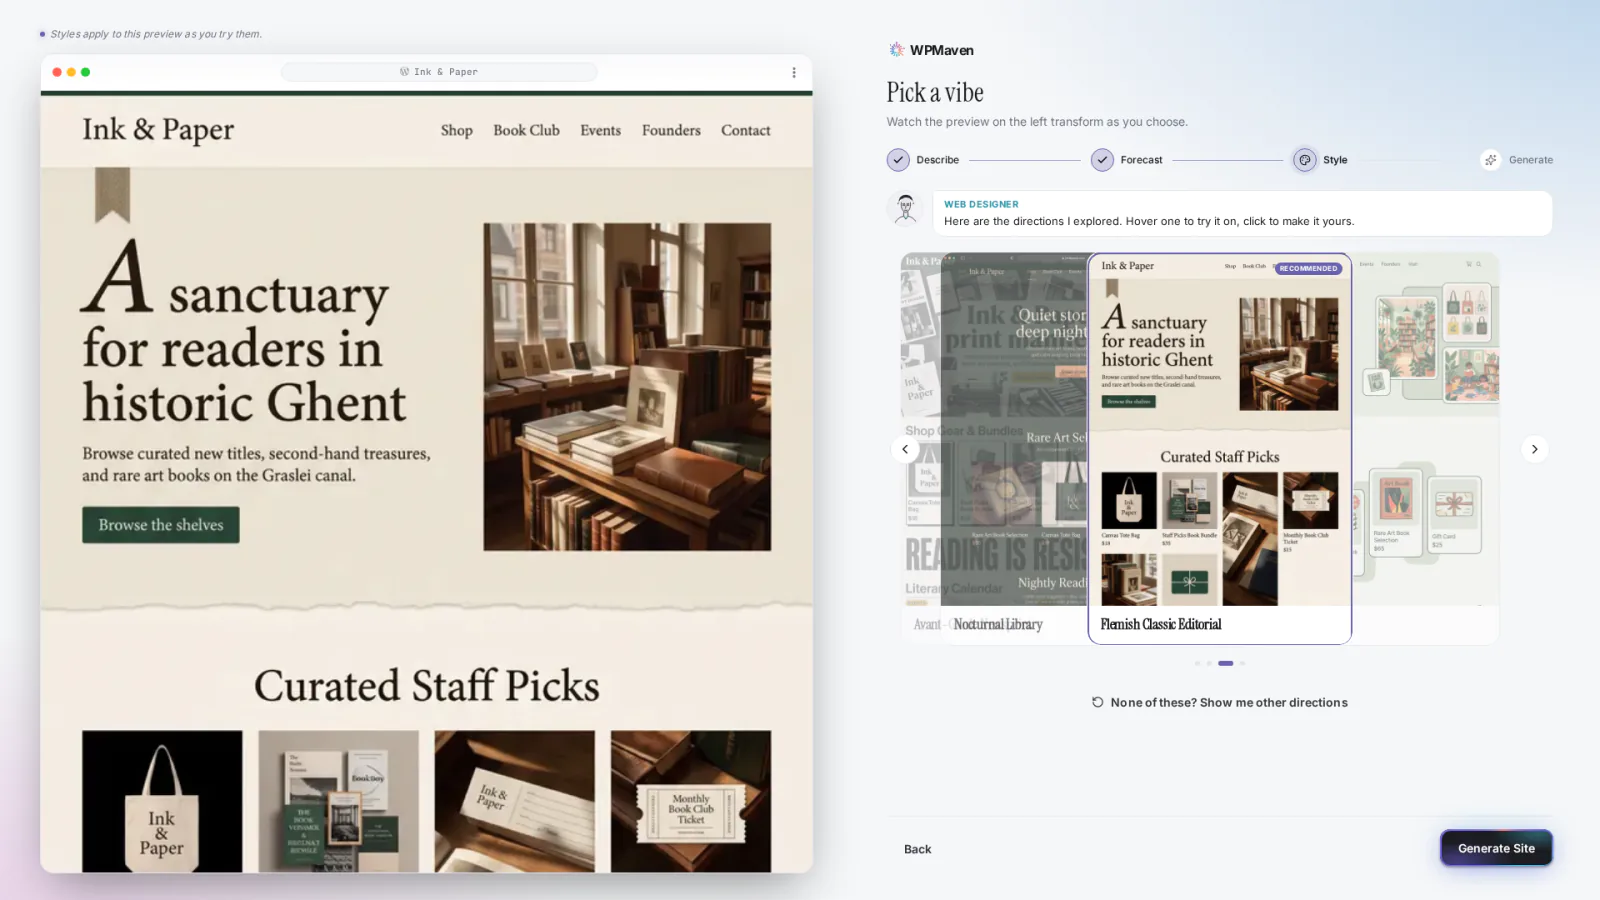
Task: Click the Generate Site button
Action: (1496, 848)
